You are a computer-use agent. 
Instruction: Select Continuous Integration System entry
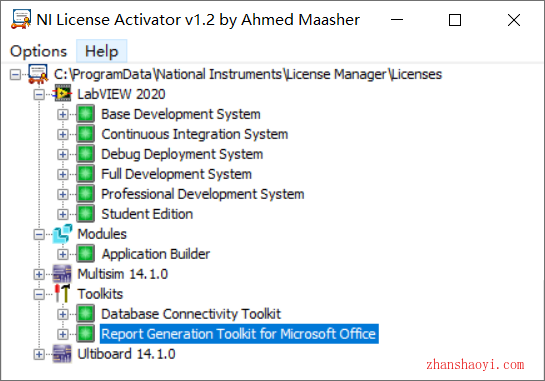point(195,134)
